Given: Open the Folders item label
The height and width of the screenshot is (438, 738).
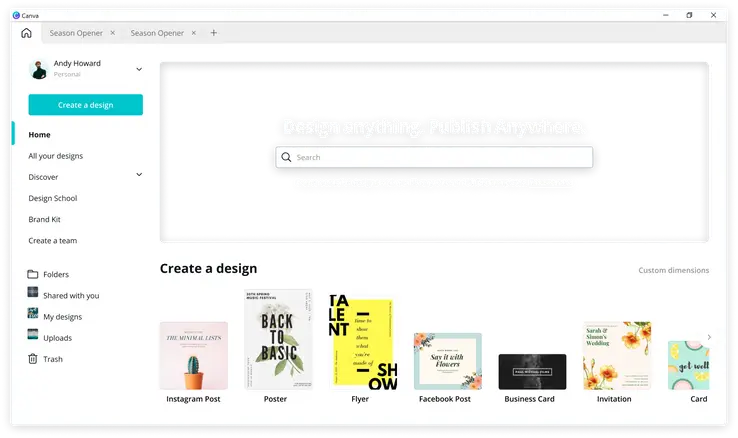Looking at the screenshot, I should [56, 274].
